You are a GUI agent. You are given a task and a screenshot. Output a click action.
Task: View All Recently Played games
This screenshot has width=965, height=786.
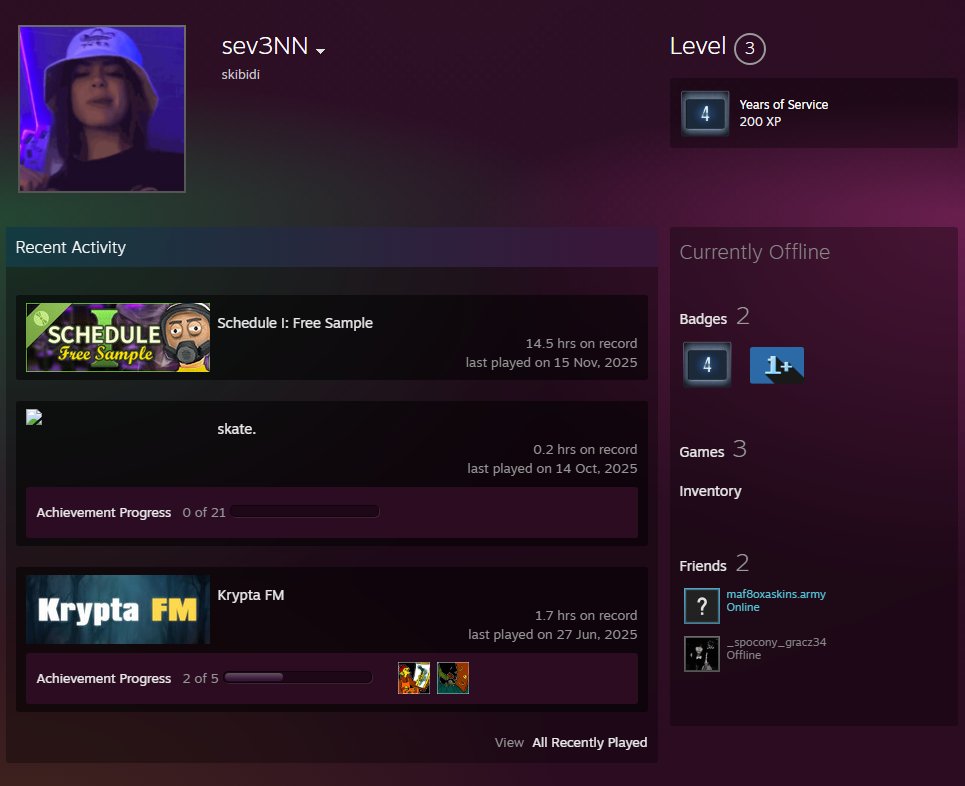click(x=590, y=743)
